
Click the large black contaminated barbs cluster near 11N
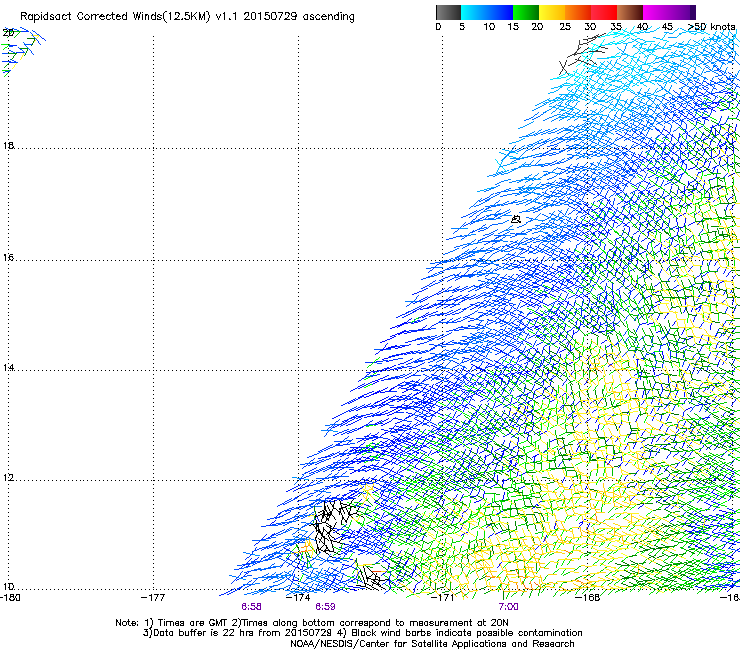(x=334, y=525)
